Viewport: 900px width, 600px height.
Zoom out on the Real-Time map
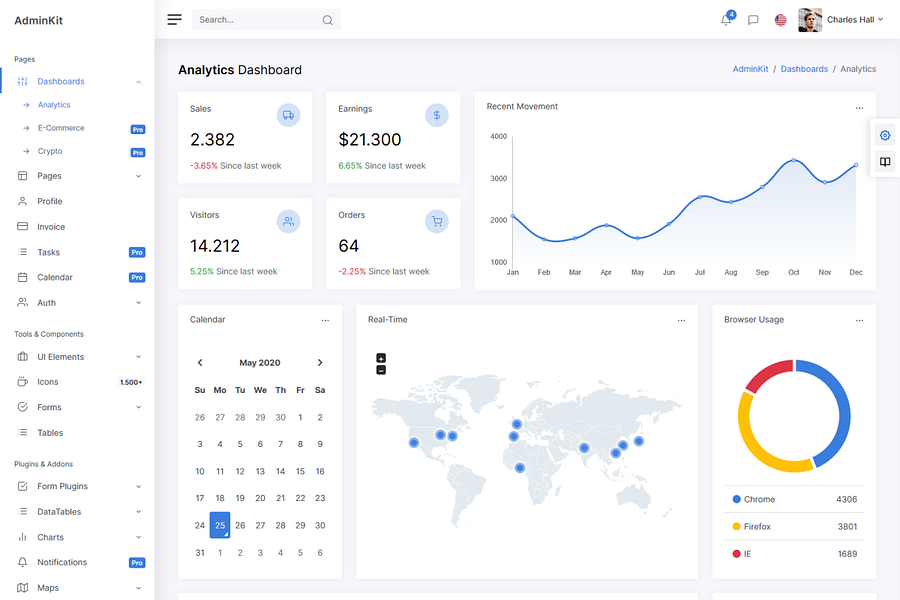pos(381,370)
